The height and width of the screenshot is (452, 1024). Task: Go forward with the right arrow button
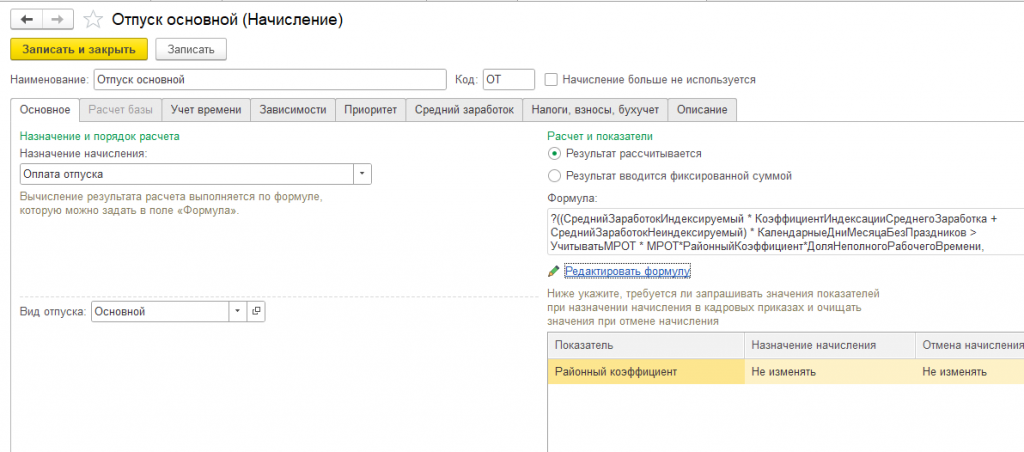click(x=58, y=20)
